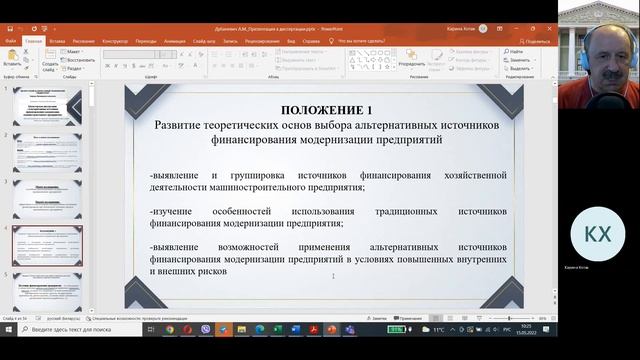Click the Slide Sorter view icon in status bar
The image size is (640, 360).
(450, 318)
